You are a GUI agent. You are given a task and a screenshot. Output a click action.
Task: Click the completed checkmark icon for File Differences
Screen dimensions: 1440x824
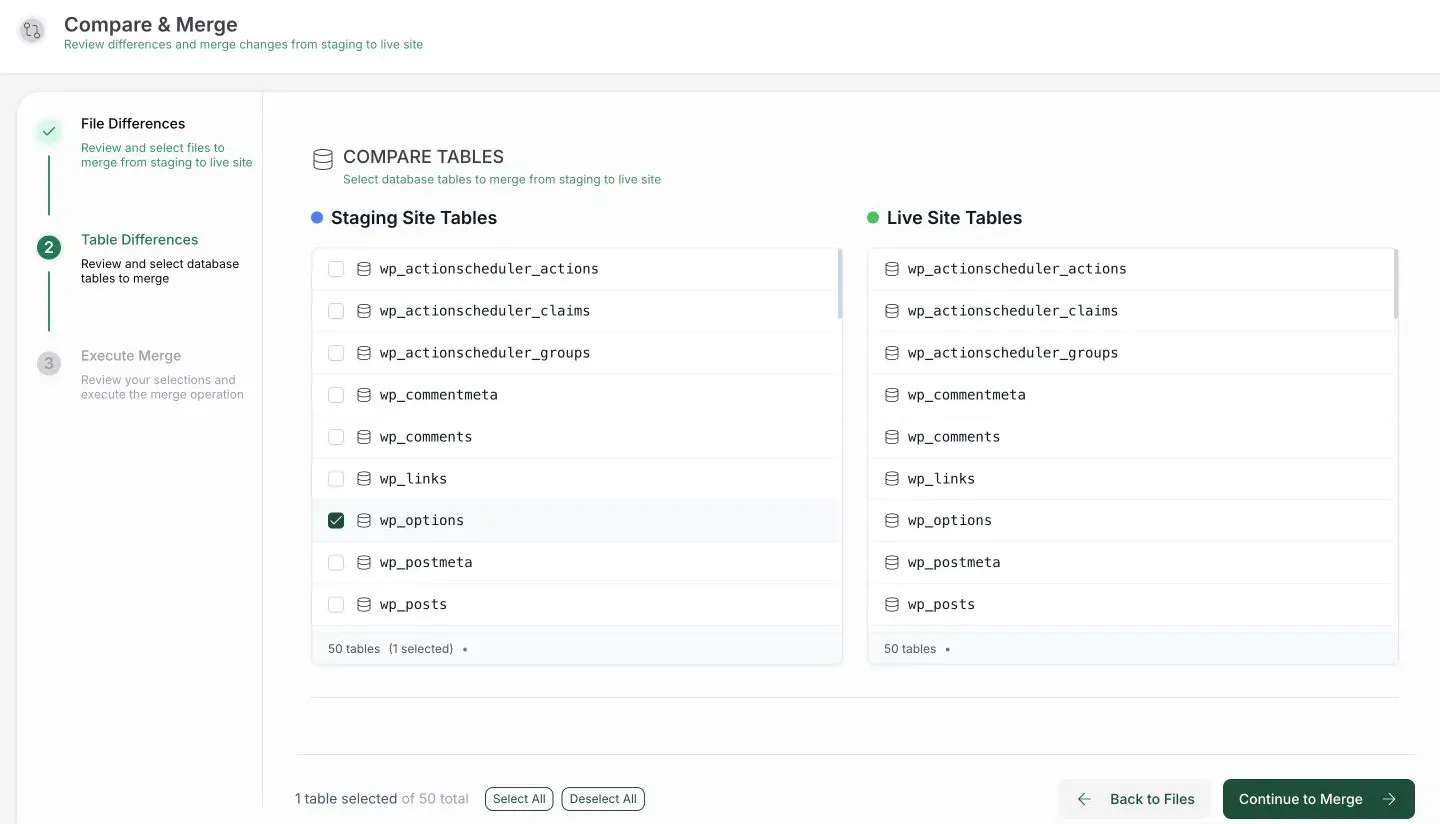coord(49,131)
